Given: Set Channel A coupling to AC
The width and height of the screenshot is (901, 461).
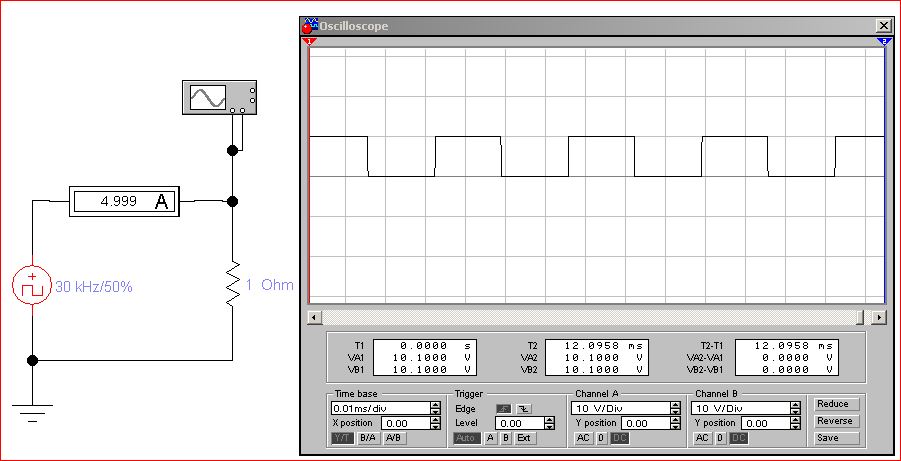Looking at the screenshot, I should 583,438.
